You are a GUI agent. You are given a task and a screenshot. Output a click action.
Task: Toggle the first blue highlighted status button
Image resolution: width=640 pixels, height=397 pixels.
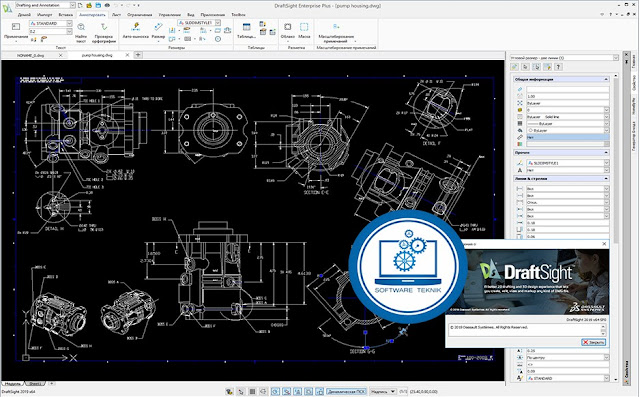point(276,392)
